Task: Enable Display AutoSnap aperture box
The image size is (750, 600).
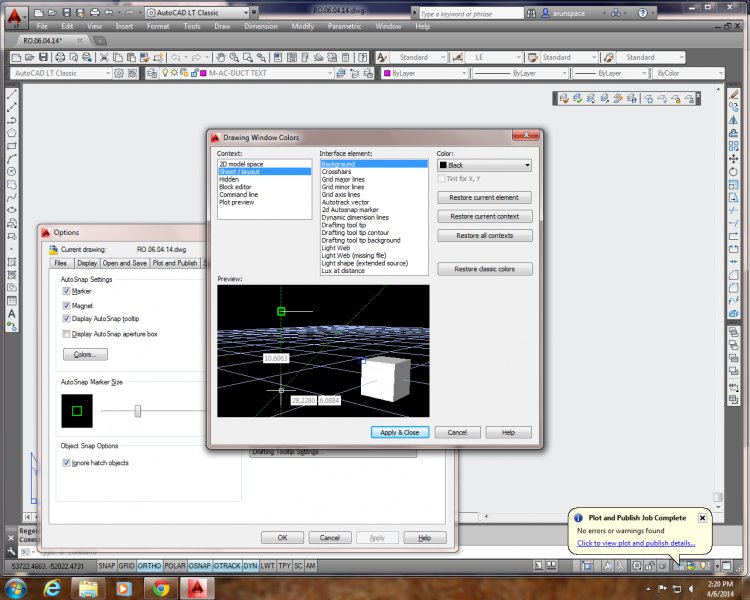Action: [x=67, y=333]
